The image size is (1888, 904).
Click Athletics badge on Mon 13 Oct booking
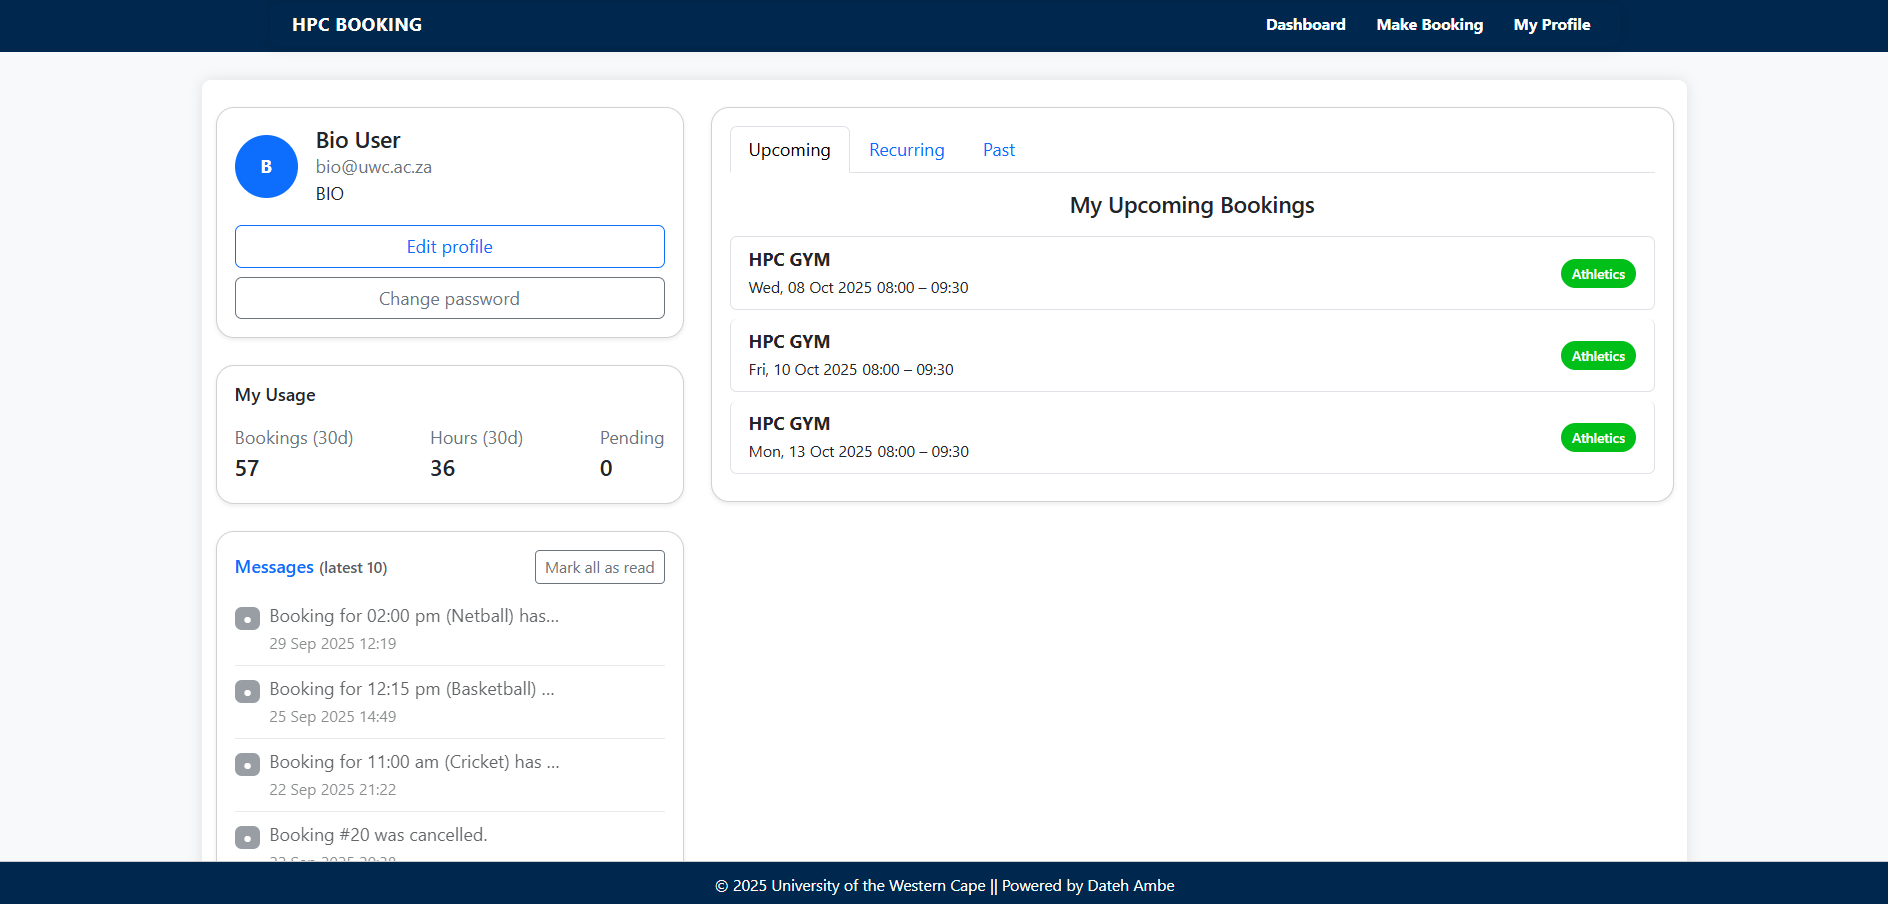click(x=1597, y=438)
